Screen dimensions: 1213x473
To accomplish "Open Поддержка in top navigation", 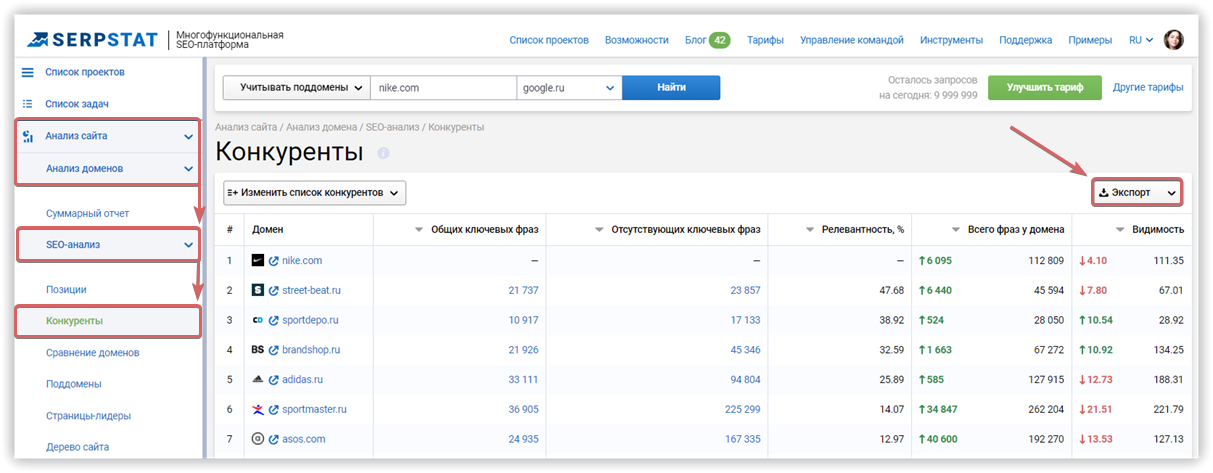I will [1025, 40].
